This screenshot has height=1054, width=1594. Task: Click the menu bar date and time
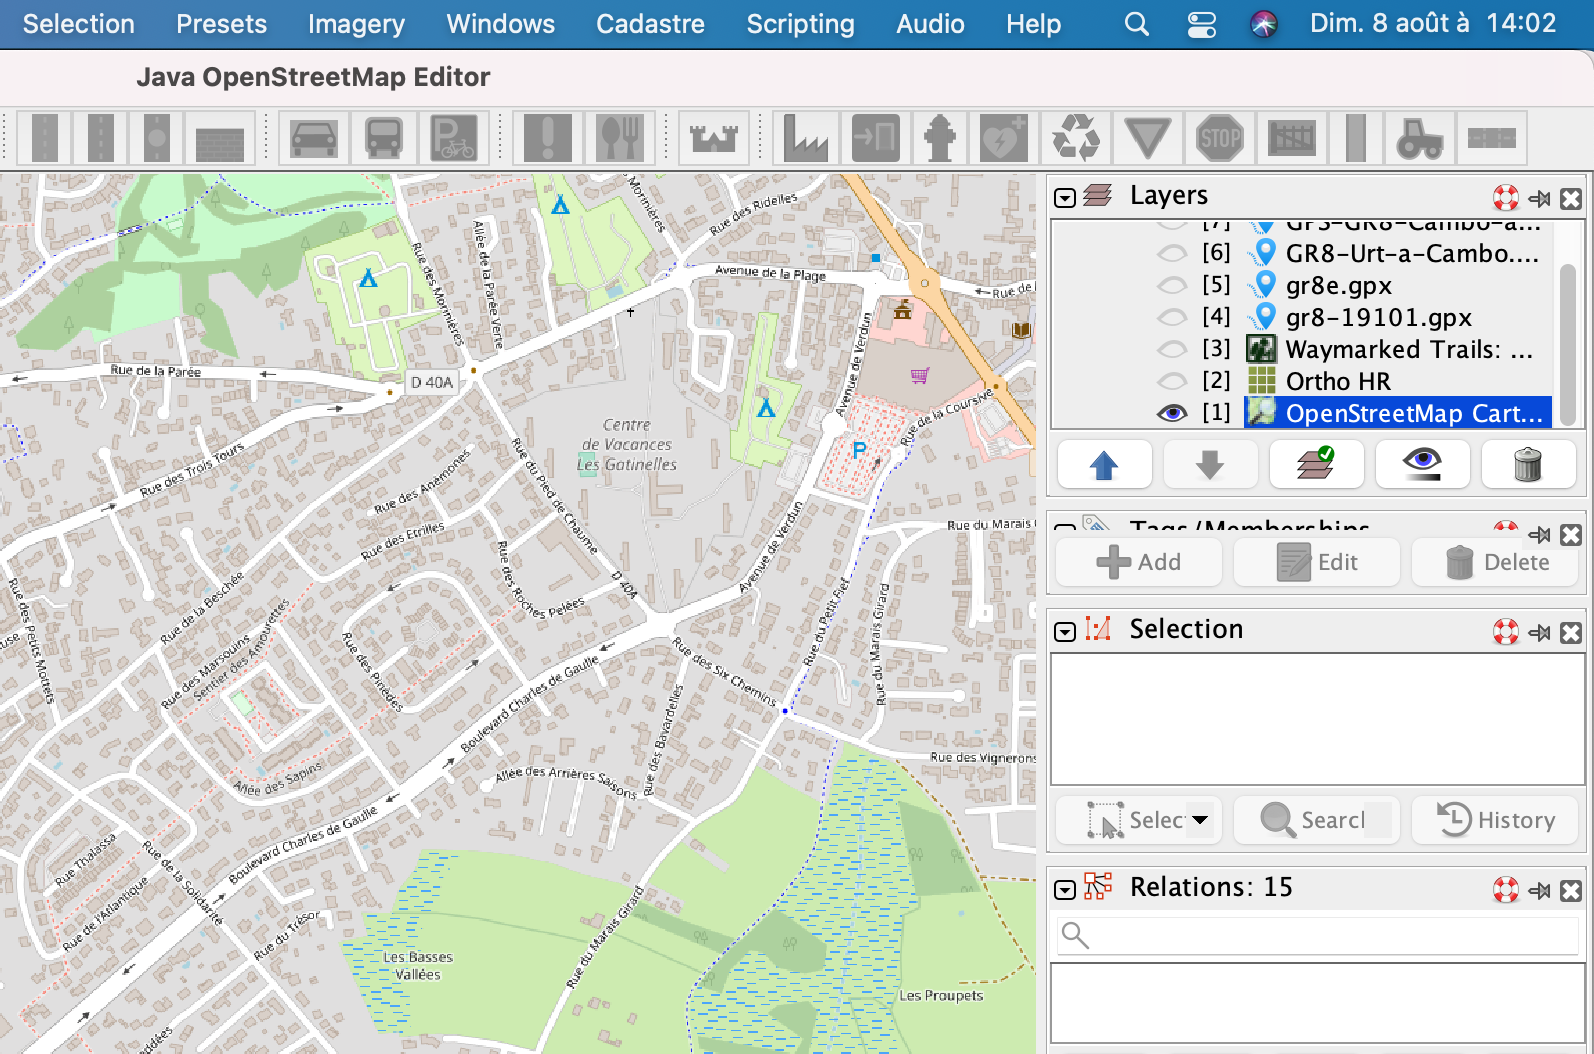point(1433,23)
